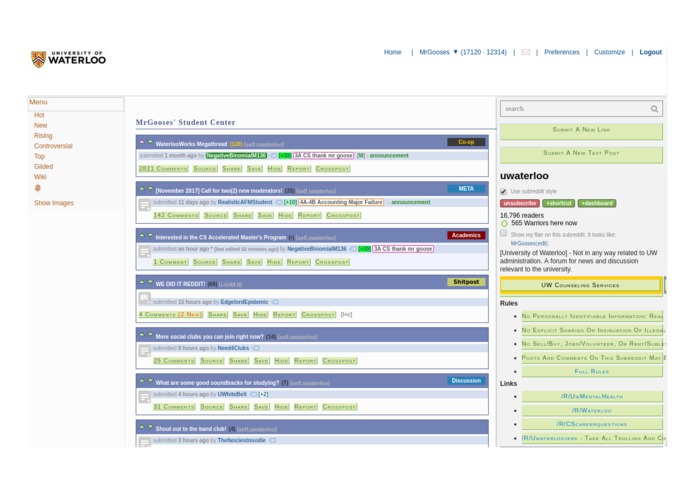Select Hot in the left menu

tap(39, 115)
